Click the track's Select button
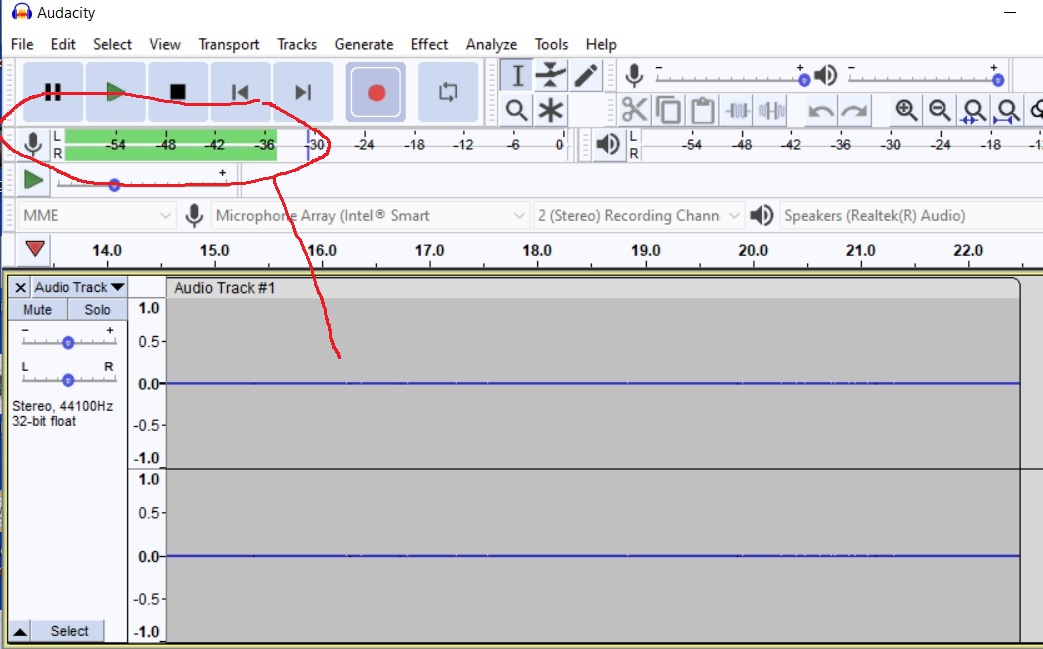Viewport: 1043px width, 649px height. pyautogui.click(x=69, y=631)
